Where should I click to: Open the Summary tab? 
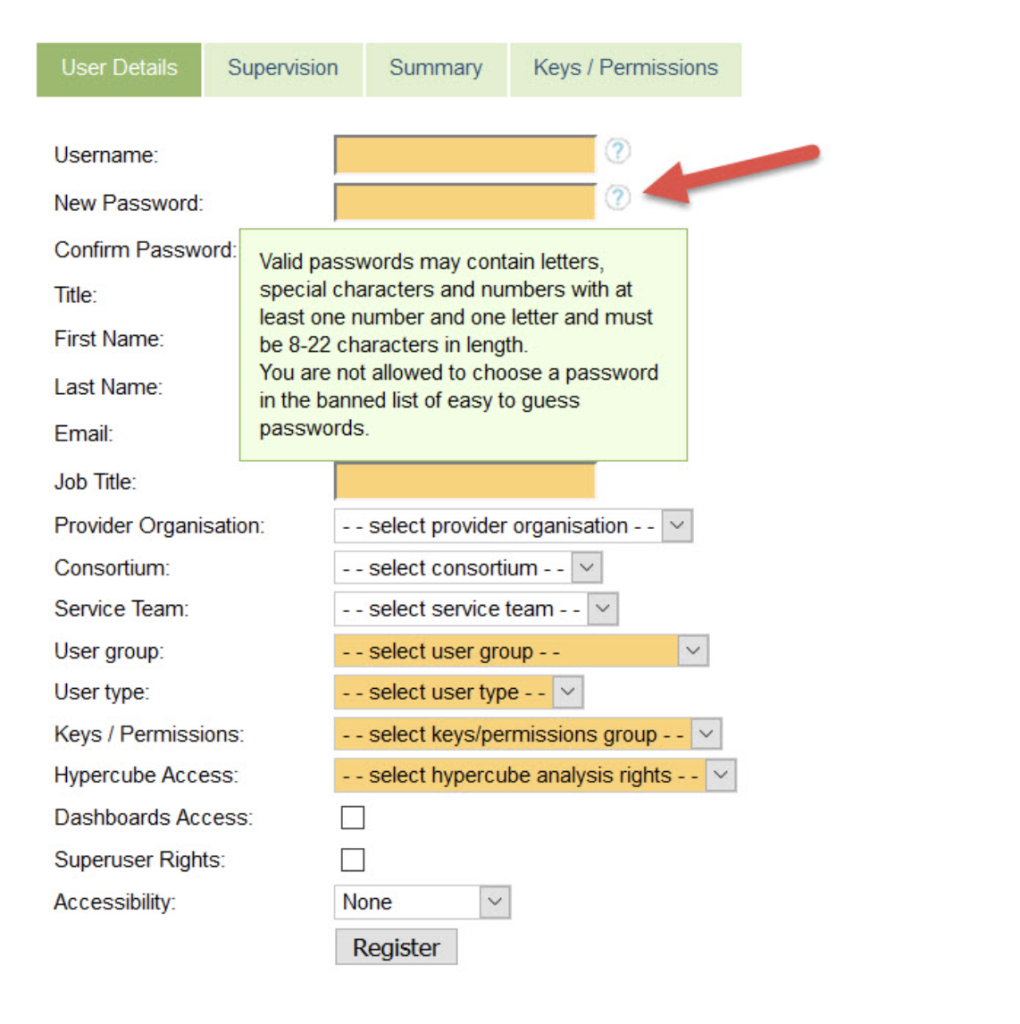tap(435, 69)
